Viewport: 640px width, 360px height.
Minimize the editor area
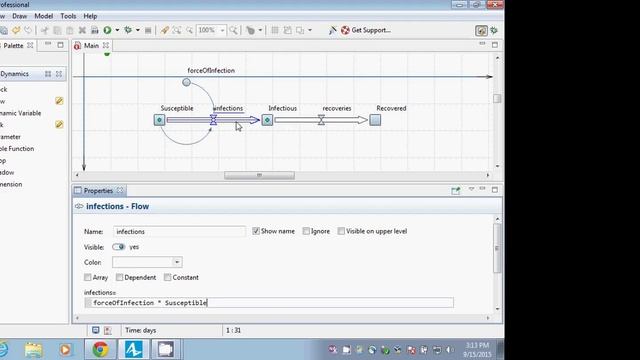[482, 44]
